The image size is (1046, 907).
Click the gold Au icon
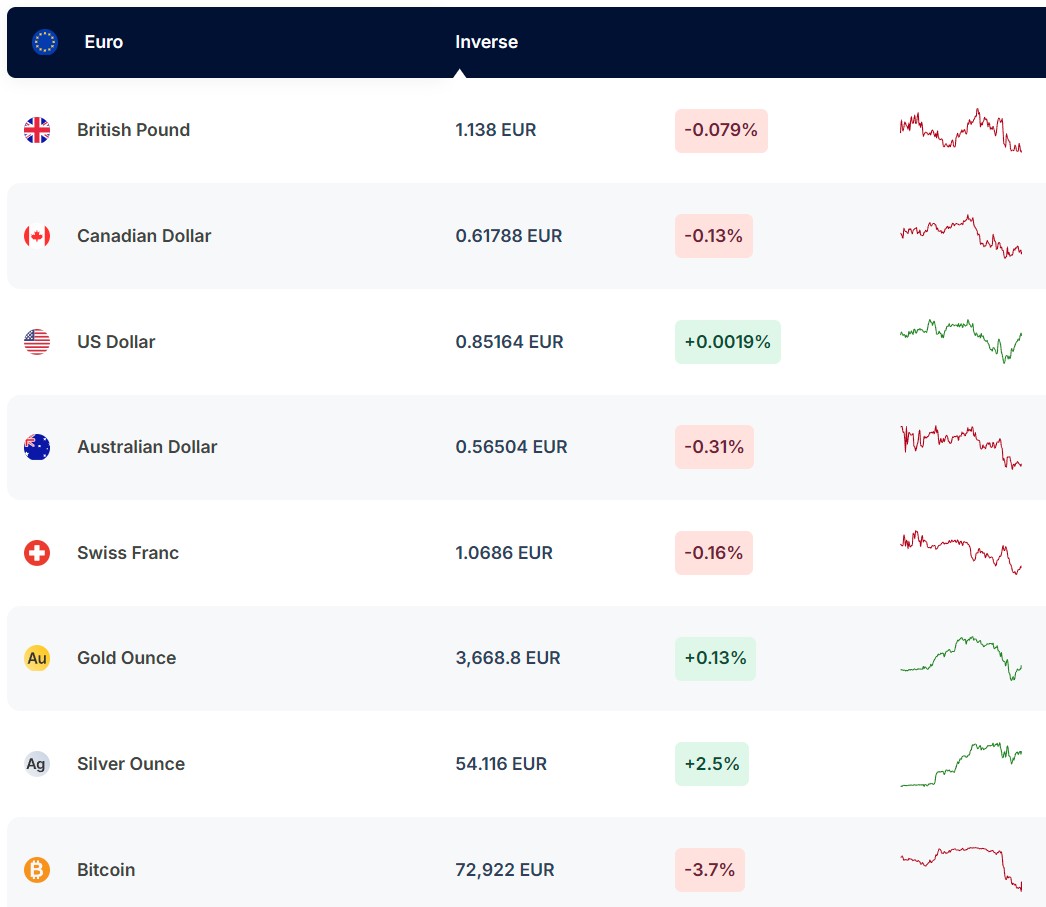point(37,658)
